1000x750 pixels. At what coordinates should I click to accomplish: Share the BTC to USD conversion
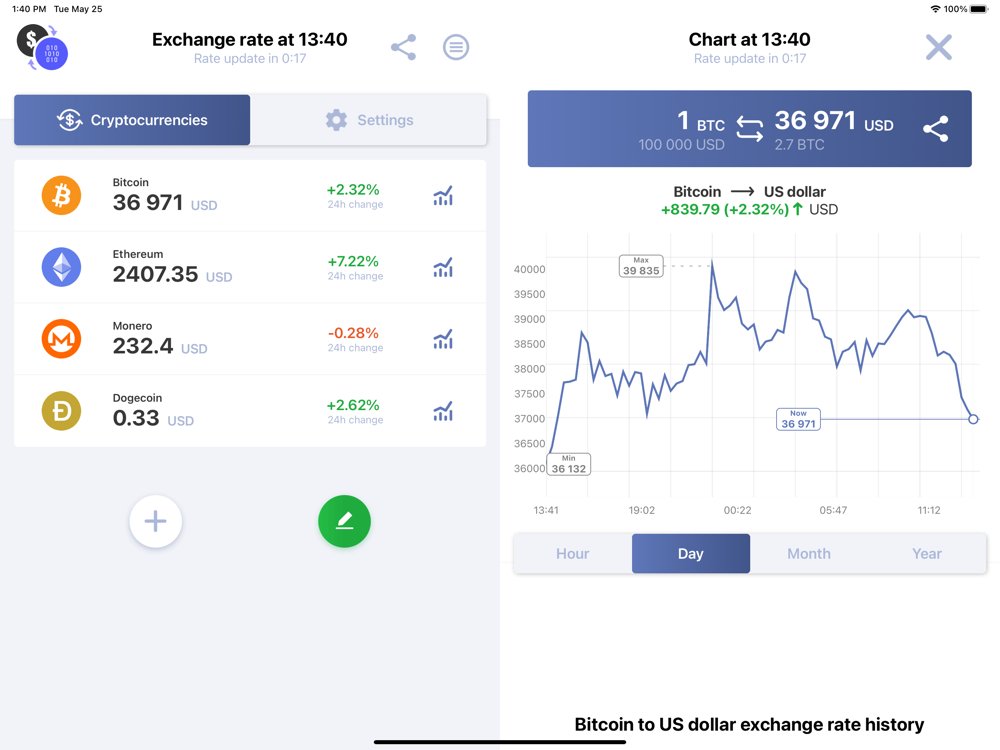936,129
